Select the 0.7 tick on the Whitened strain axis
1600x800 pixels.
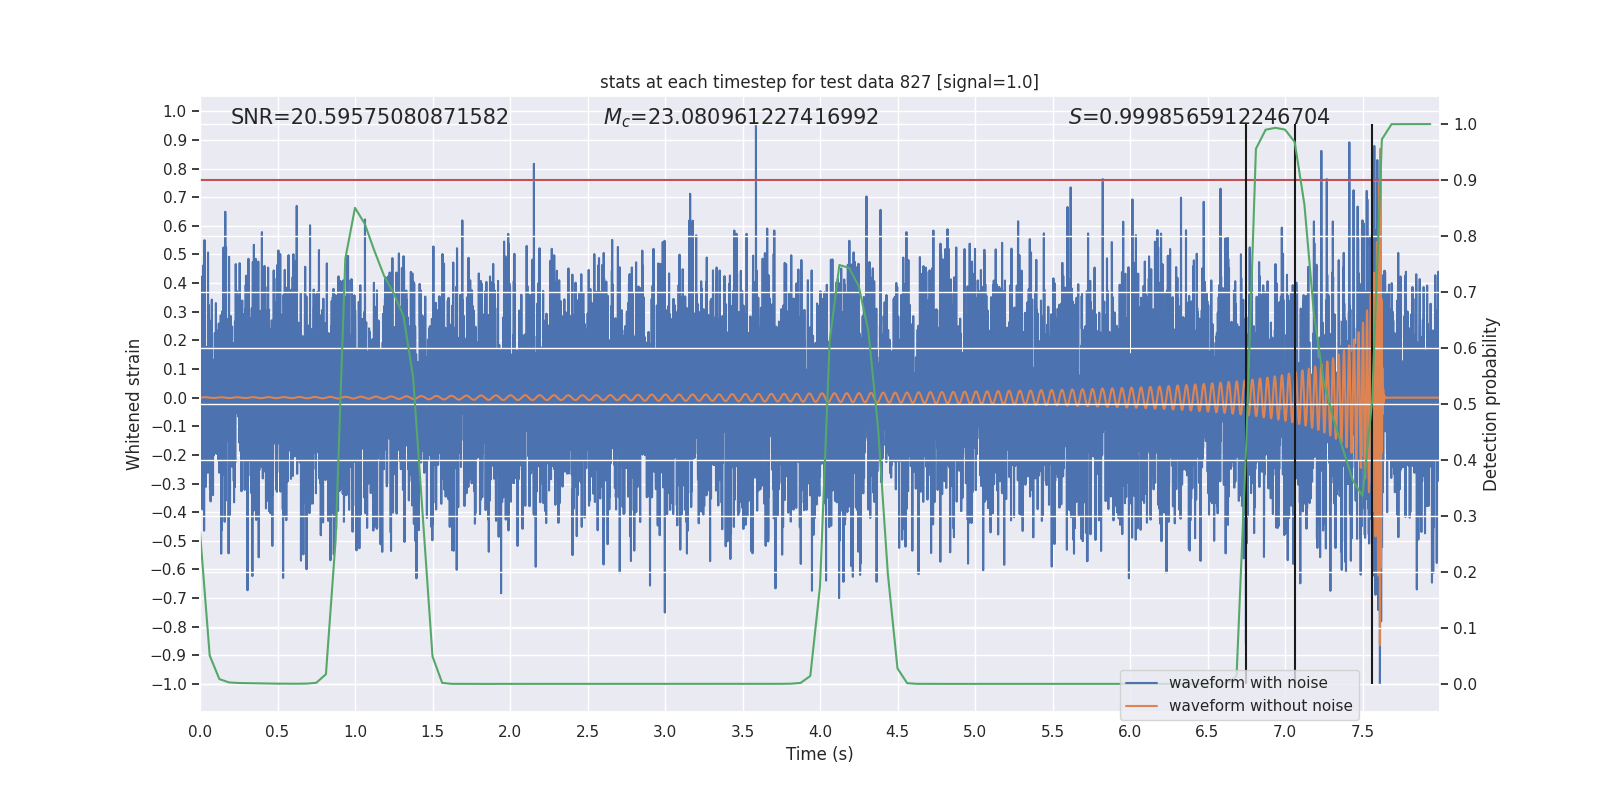pos(175,198)
